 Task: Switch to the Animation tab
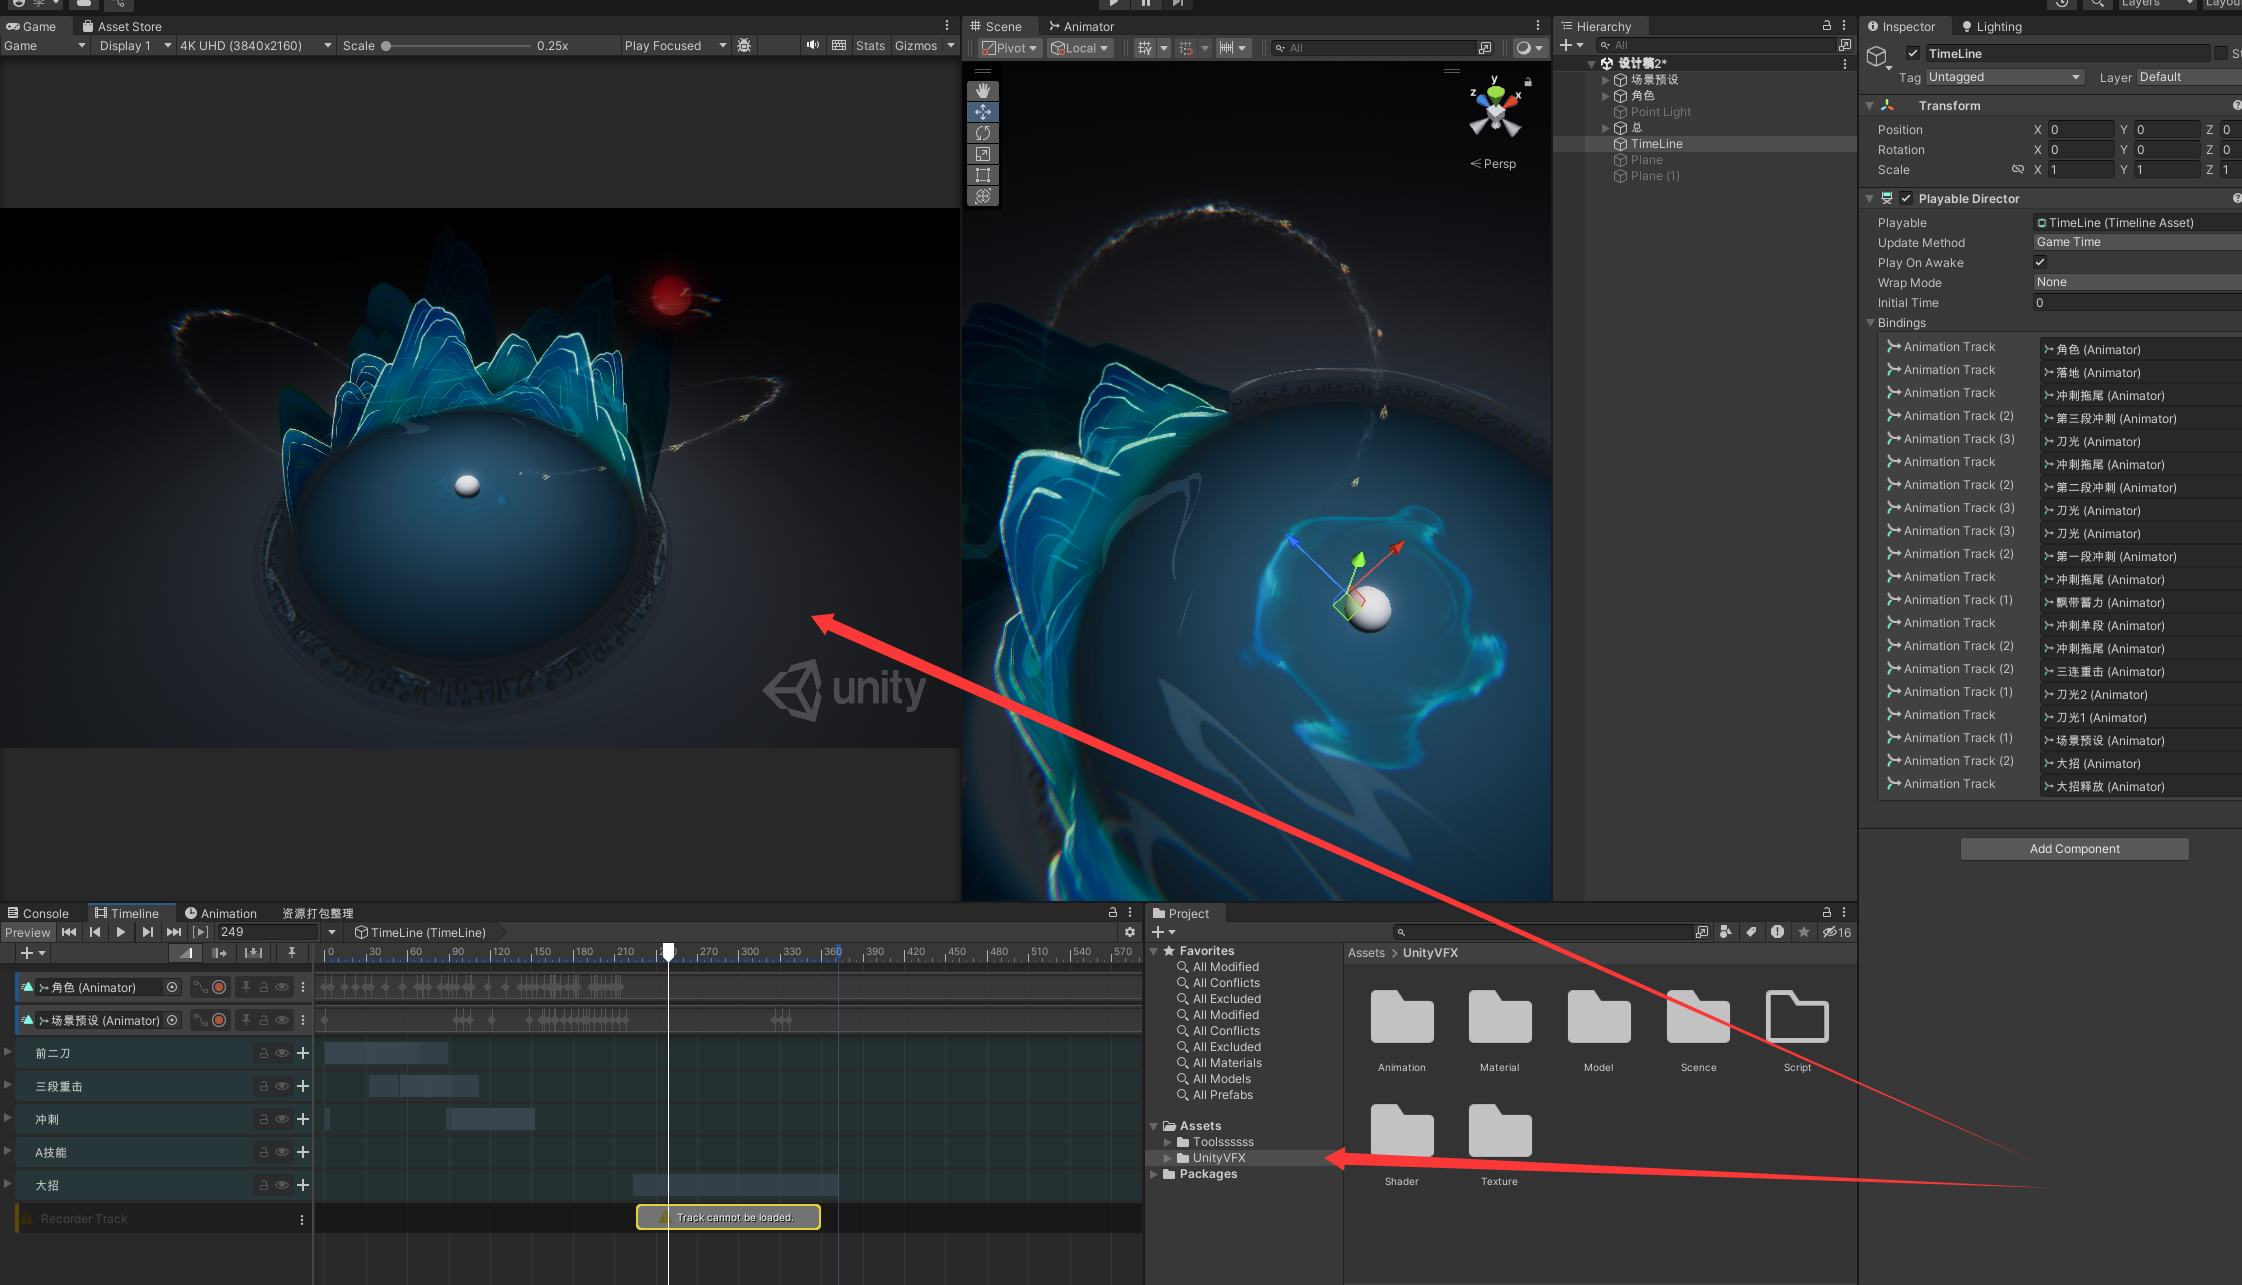[x=221, y=913]
